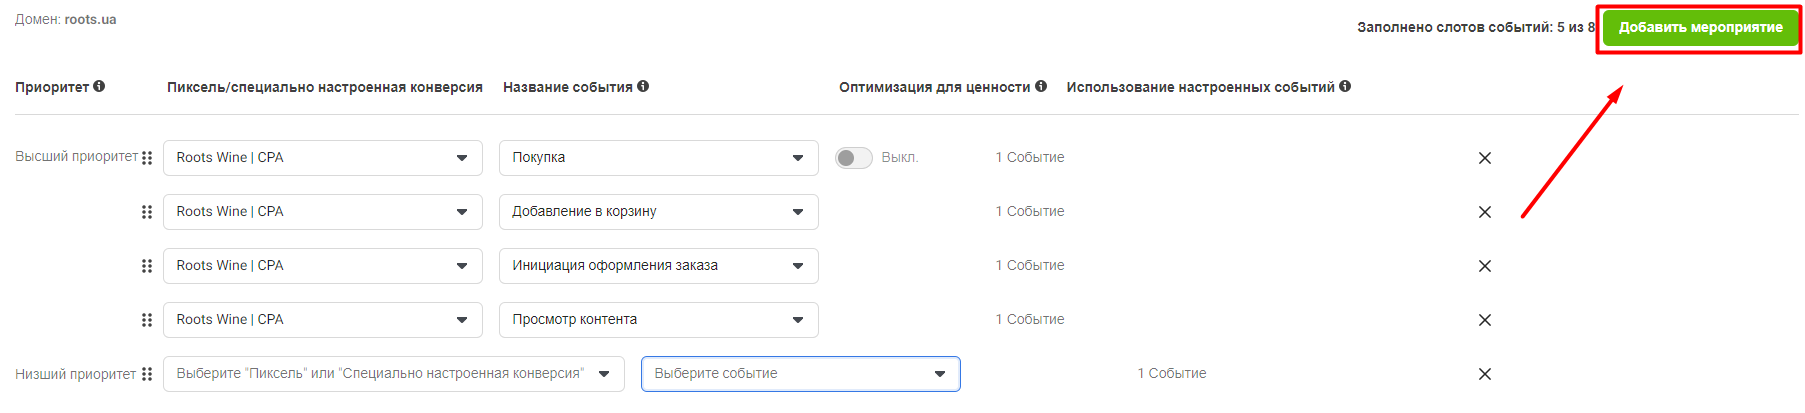Screen dimensions: 1805x413
Task: Open the Добавление в корзину event dropdown
Action: click(658, 212)
